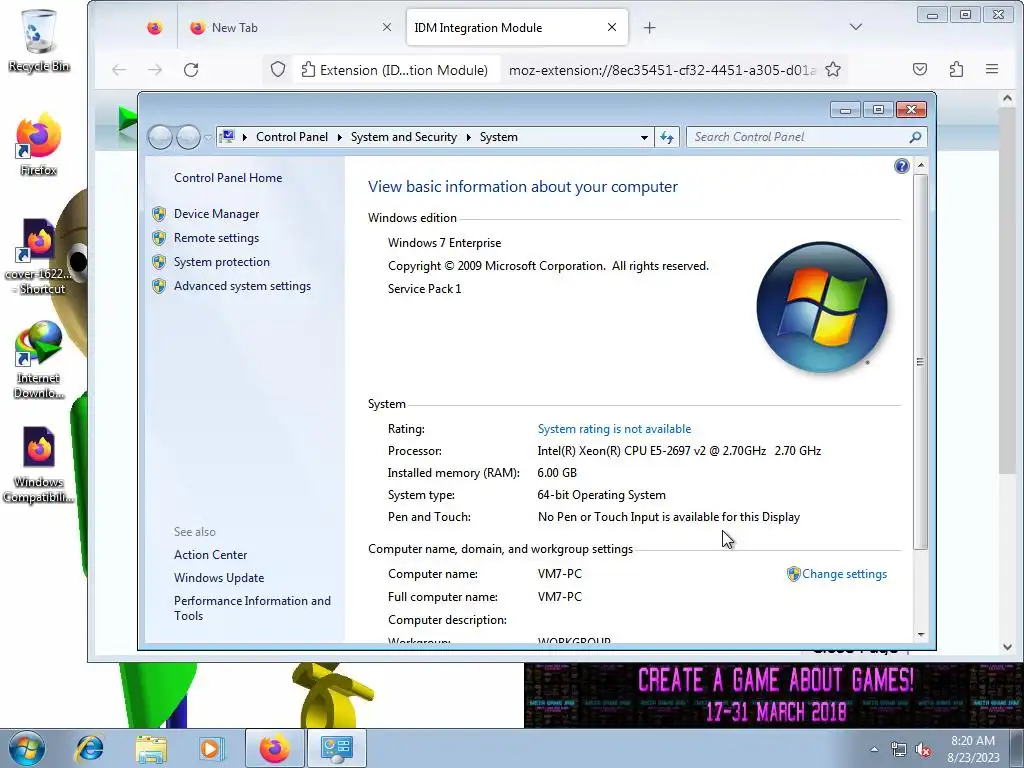The height and width of the screenshot is (768, 1024).
Task: Open System protection
Action: click(221, 262)
